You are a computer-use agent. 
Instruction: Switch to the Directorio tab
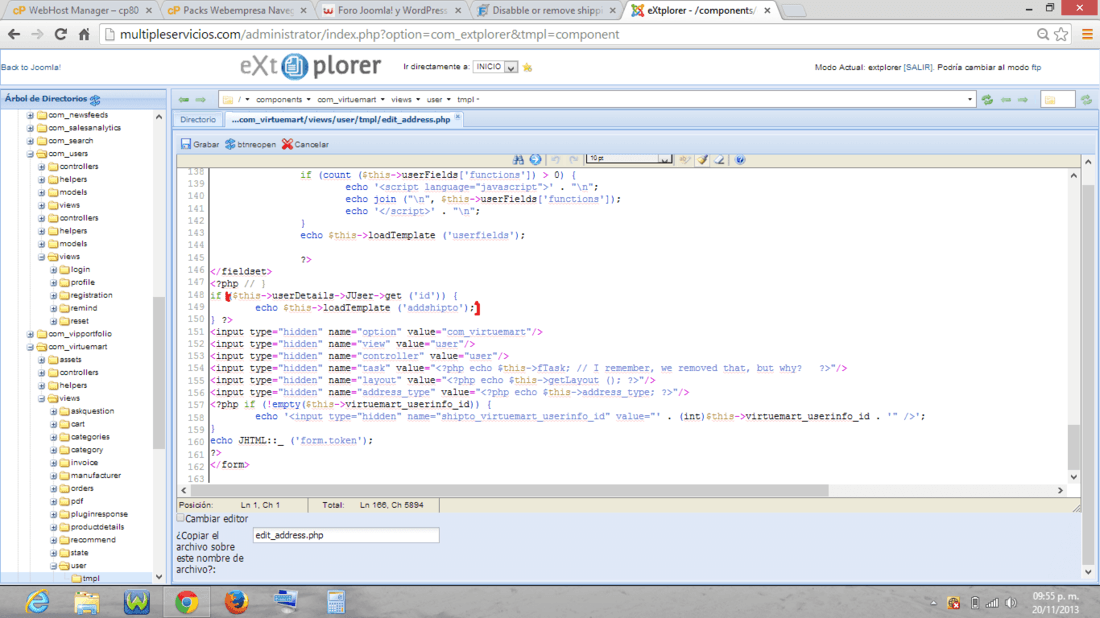tap(198, 120)
